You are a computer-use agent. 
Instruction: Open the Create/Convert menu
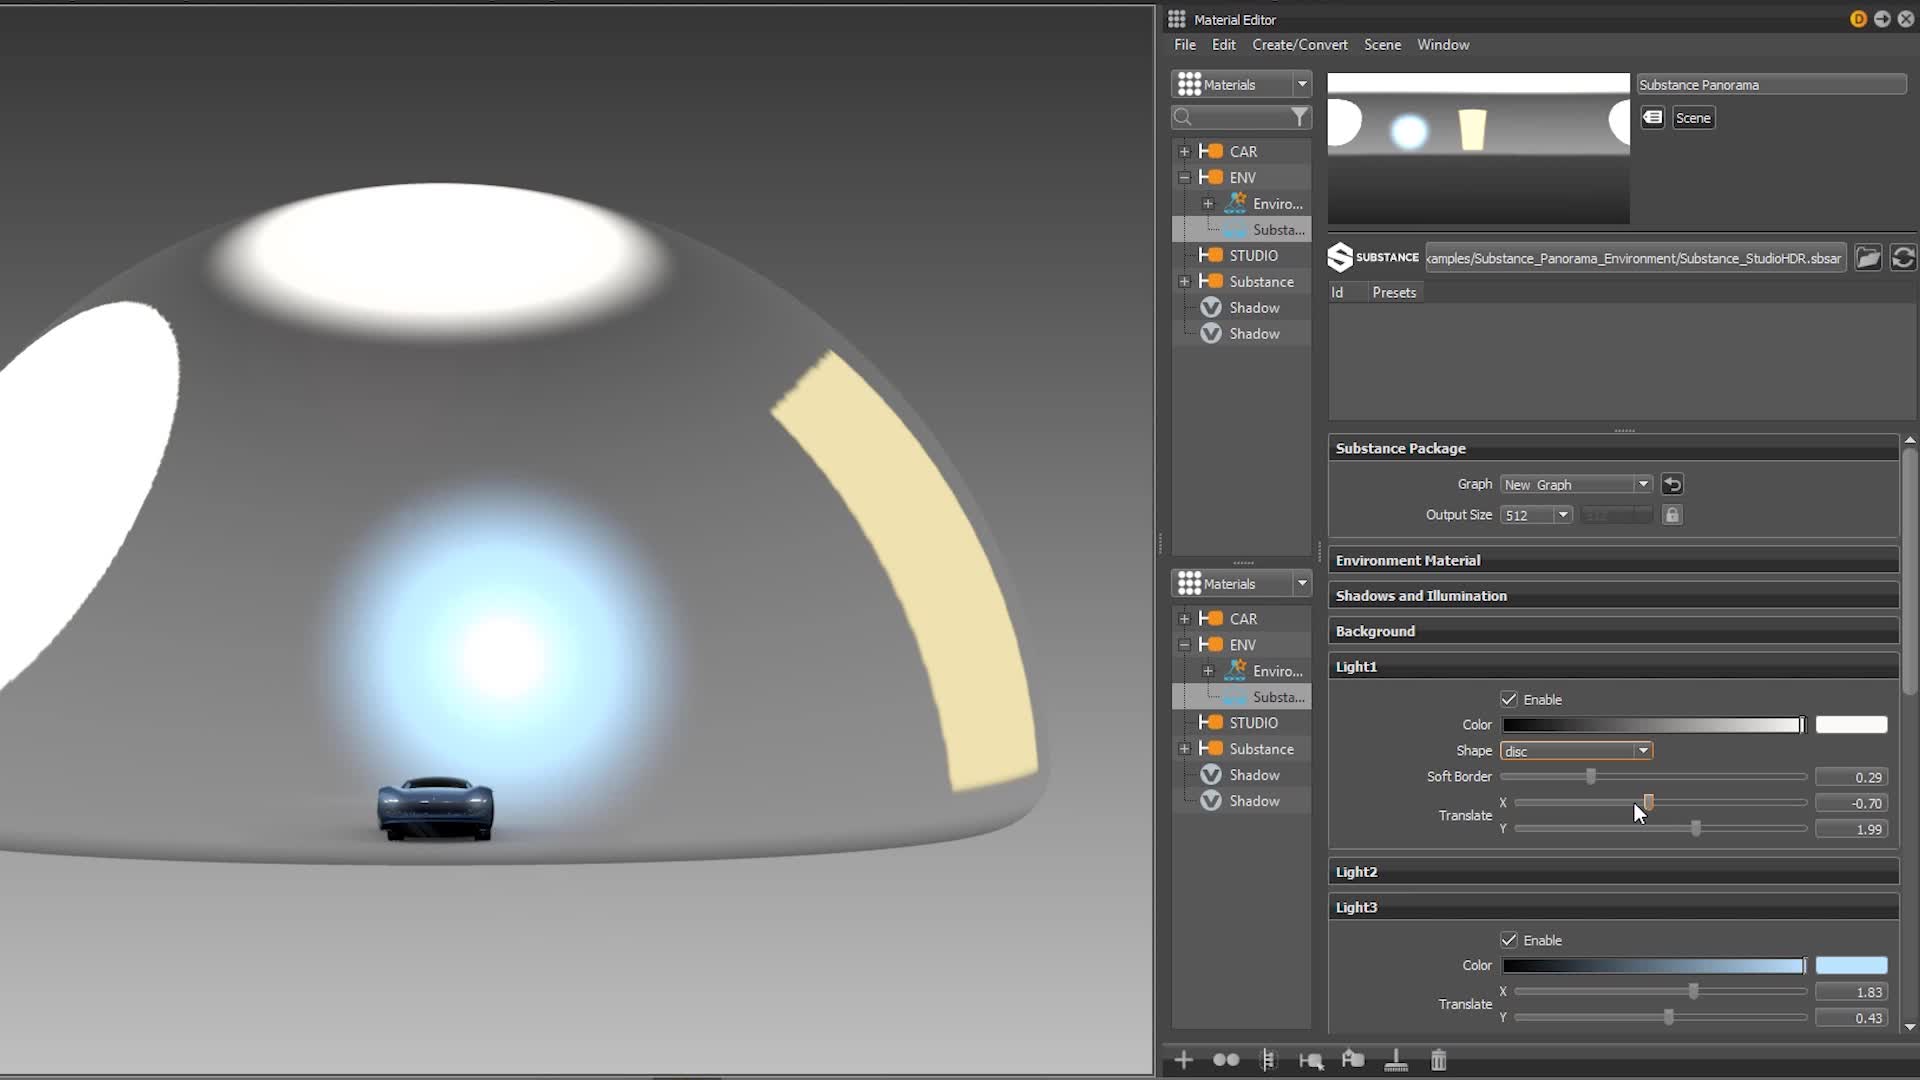1299,45
